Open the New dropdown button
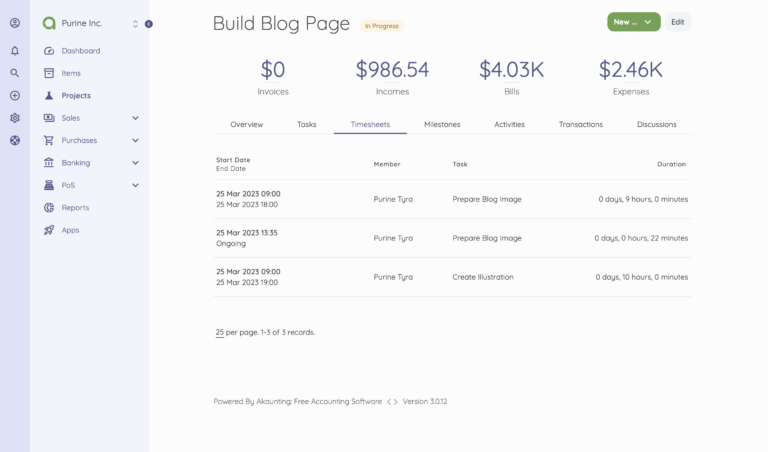768x452 pixels. (x=633, y=22)
